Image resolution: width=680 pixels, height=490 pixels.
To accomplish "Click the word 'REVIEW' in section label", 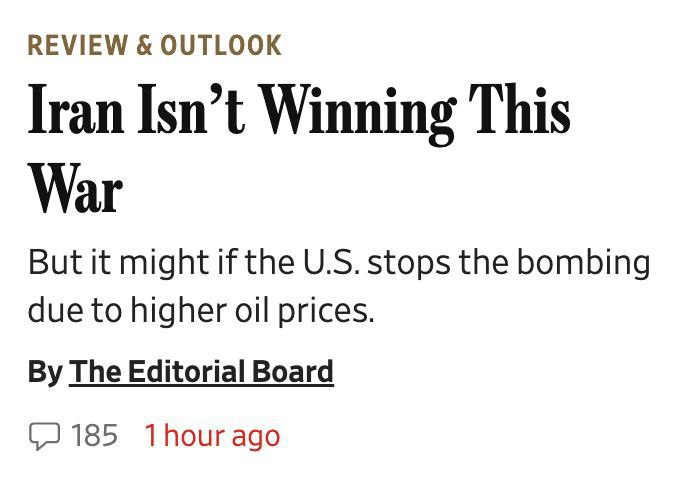I will pos(74,45).
